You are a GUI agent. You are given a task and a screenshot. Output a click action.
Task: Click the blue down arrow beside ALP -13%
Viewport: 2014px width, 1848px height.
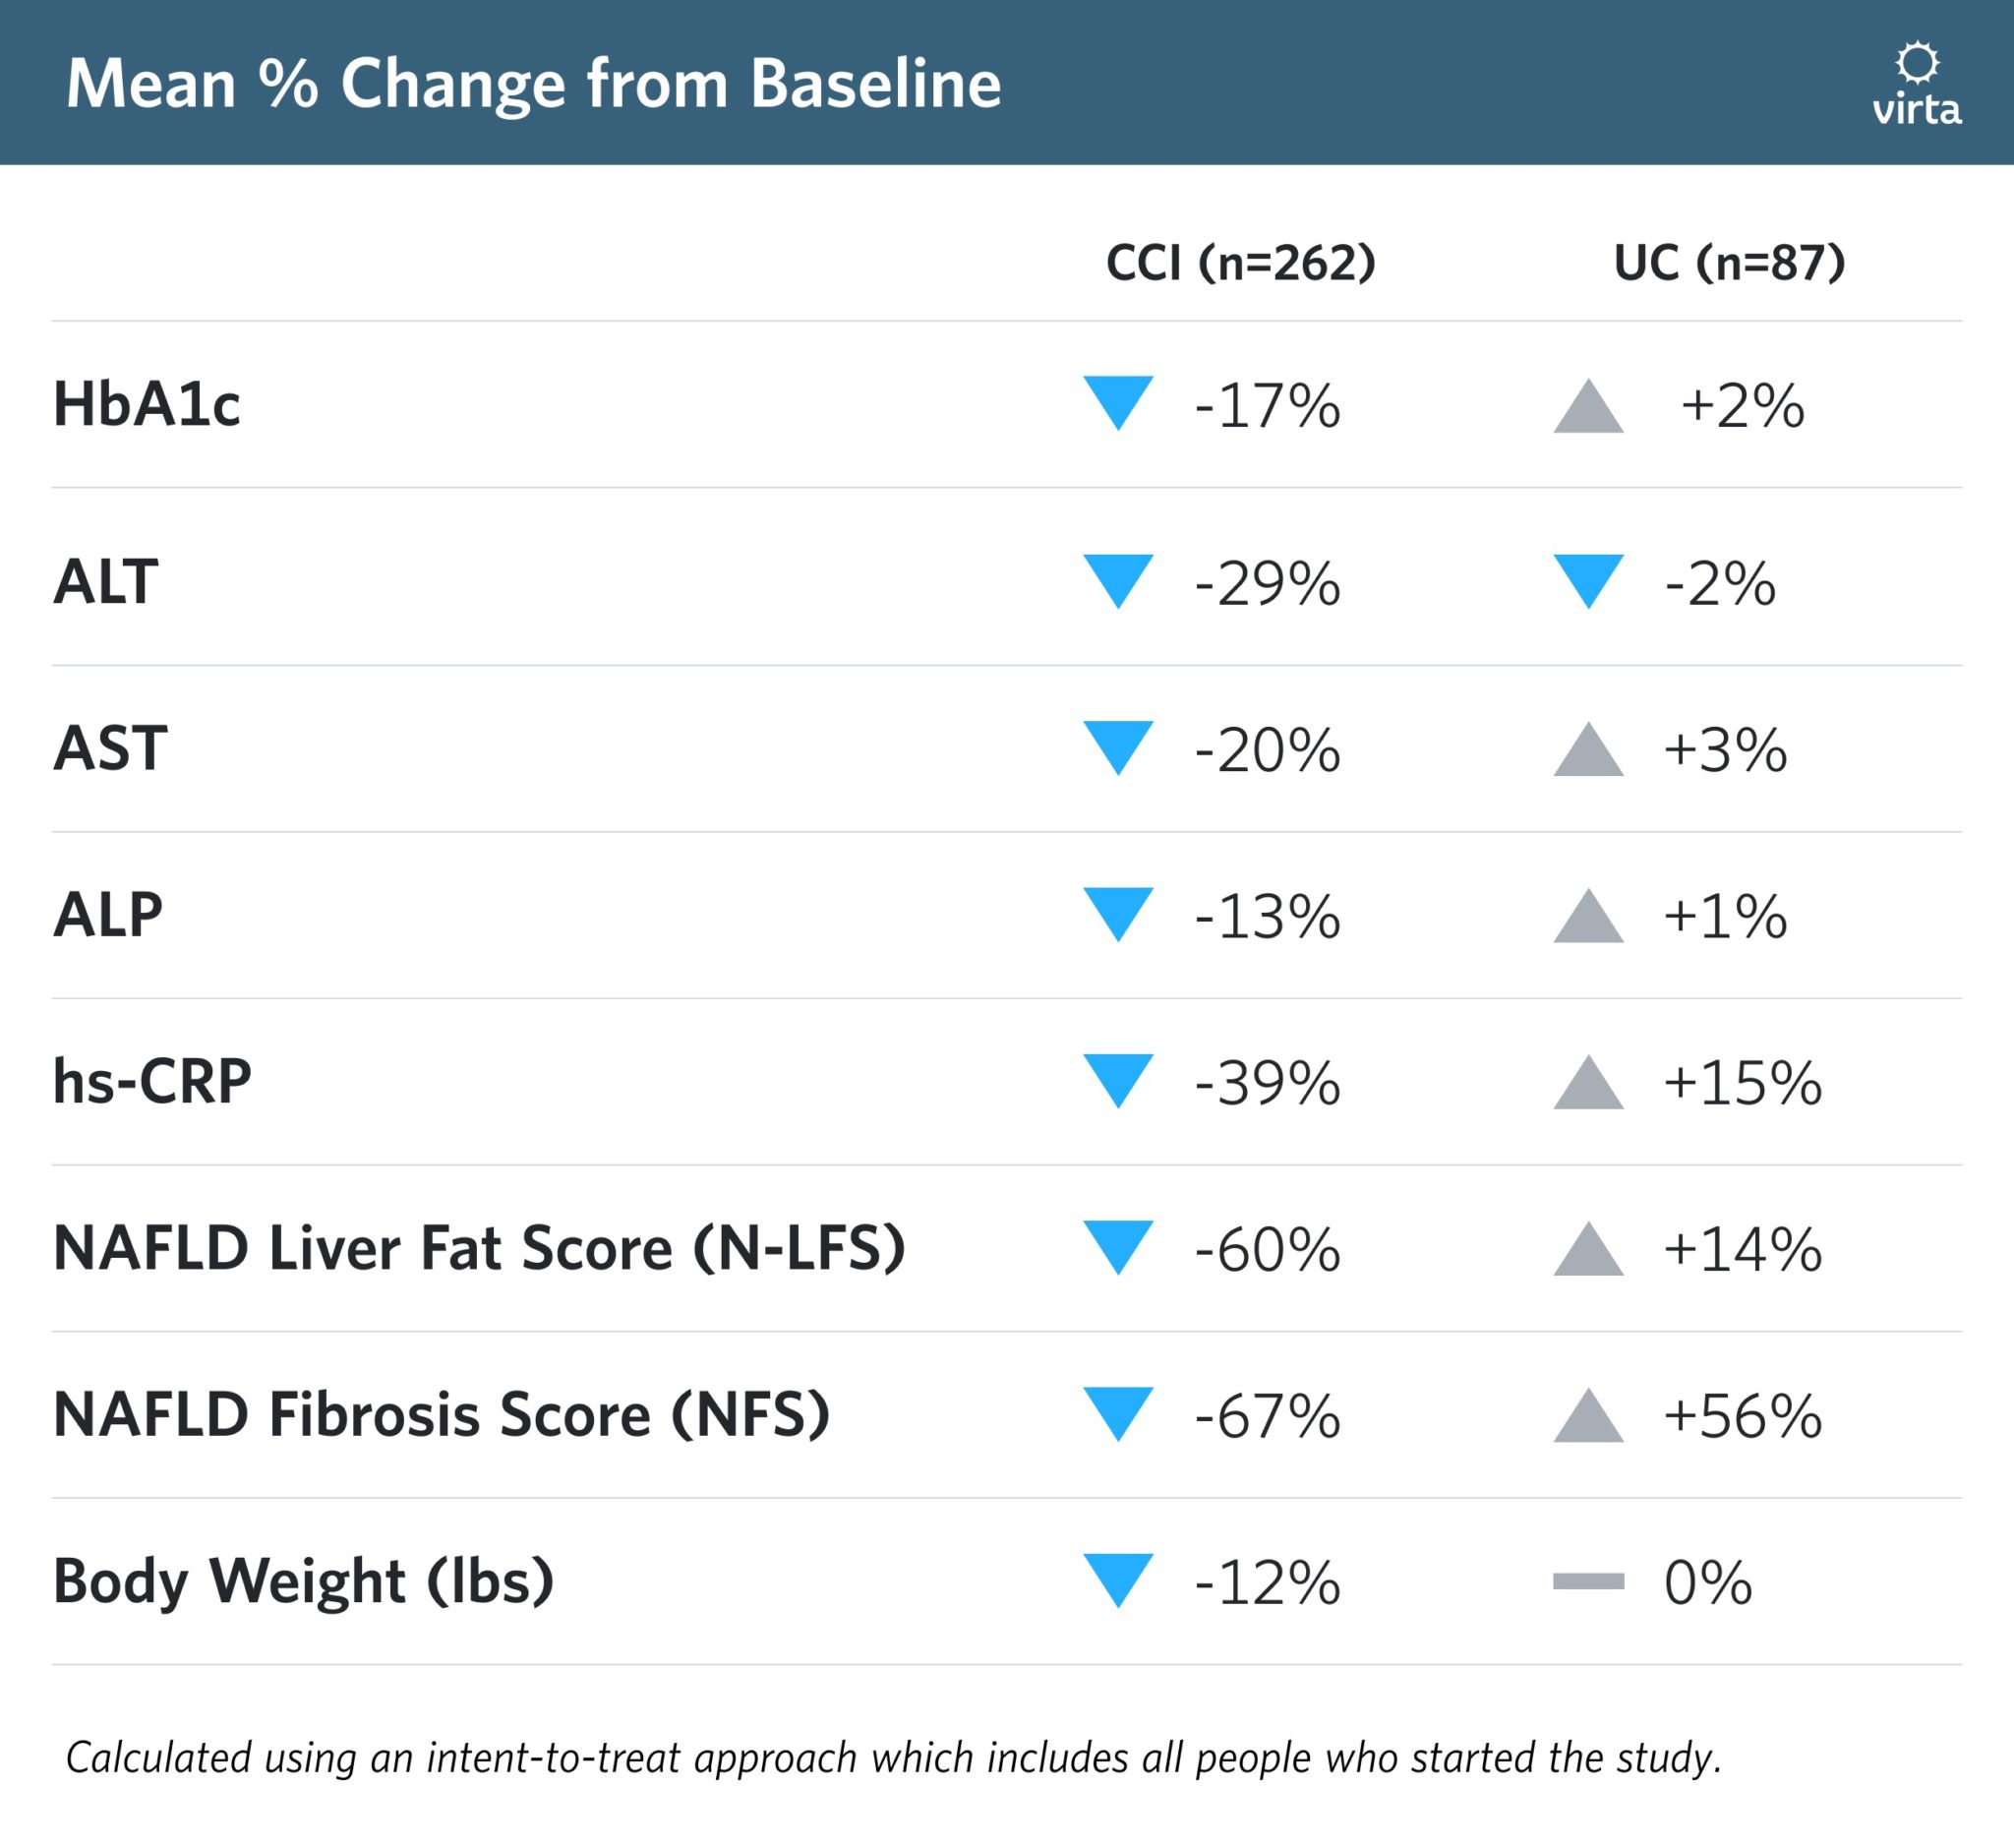(1118, 911)
